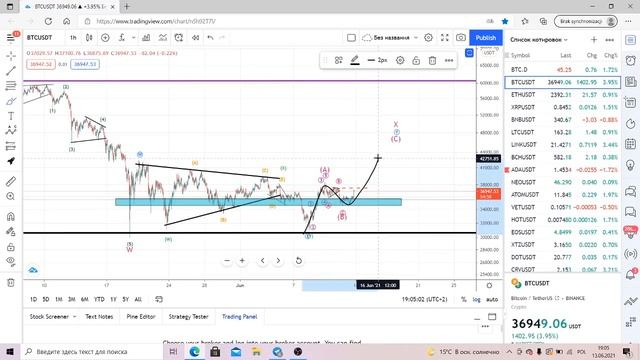Reset the chart view
The height and width of the screenshot is (360, 640).
pyautogui.click(x=298, y=260)
